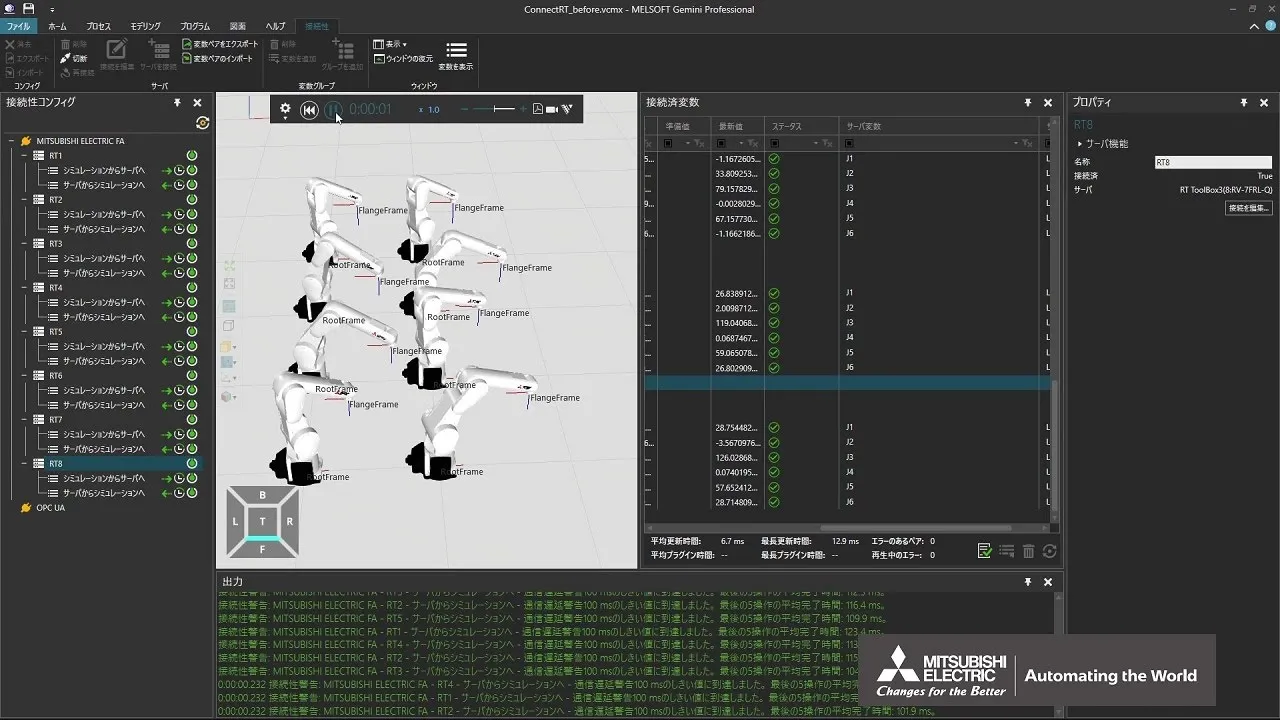Open the ファイル menu tab
This screenshot has height=720, width=1280.
point(19,26)
